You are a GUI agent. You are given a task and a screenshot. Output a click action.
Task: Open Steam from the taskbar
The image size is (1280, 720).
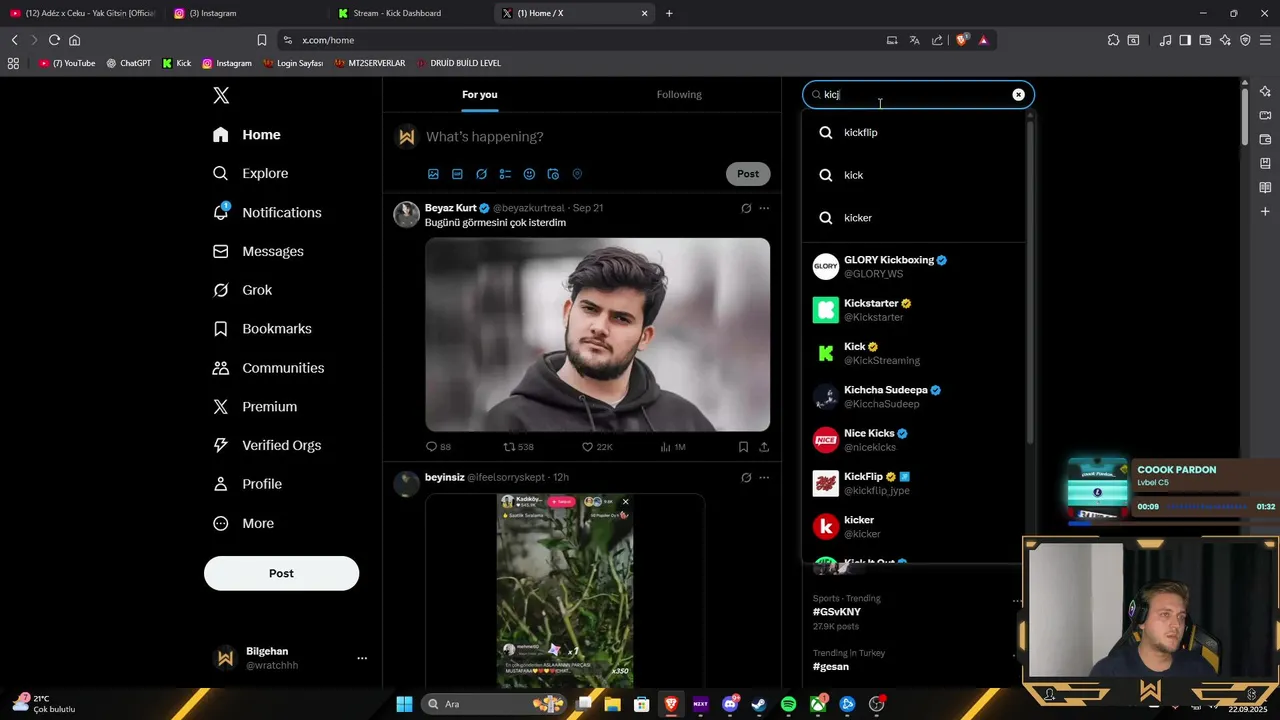point(759,704)
